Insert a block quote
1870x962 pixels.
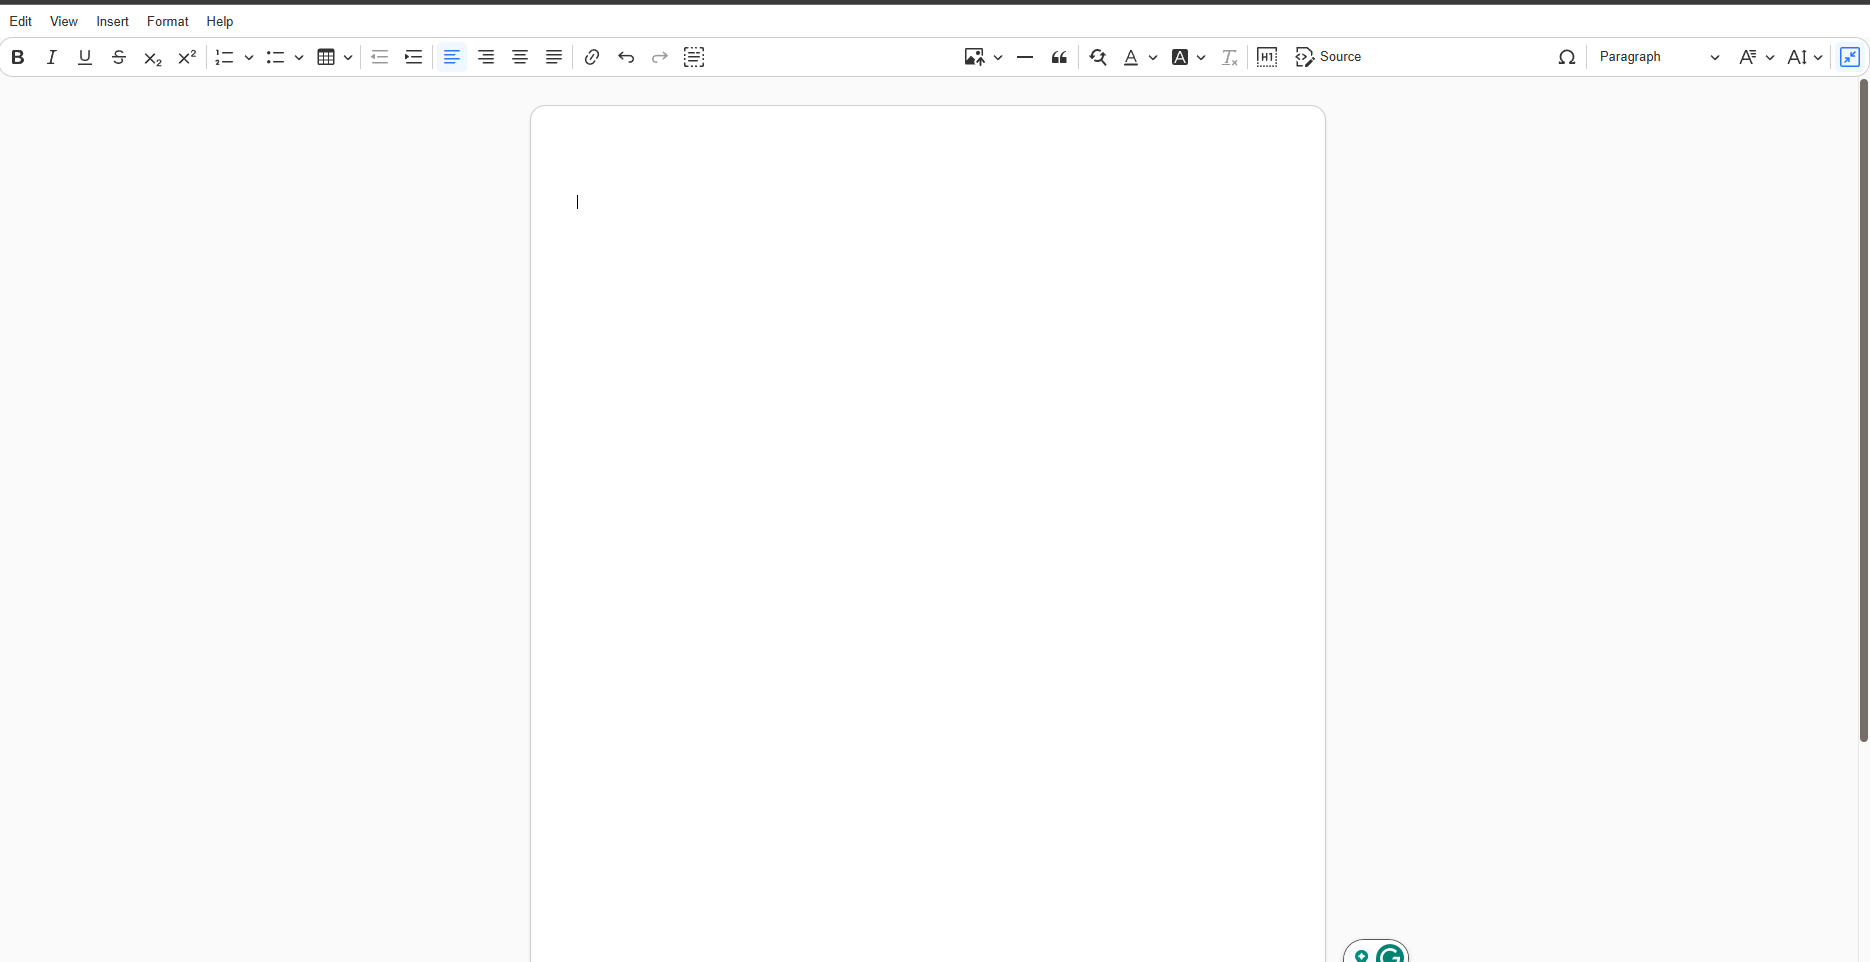[x=1058, y=57]
